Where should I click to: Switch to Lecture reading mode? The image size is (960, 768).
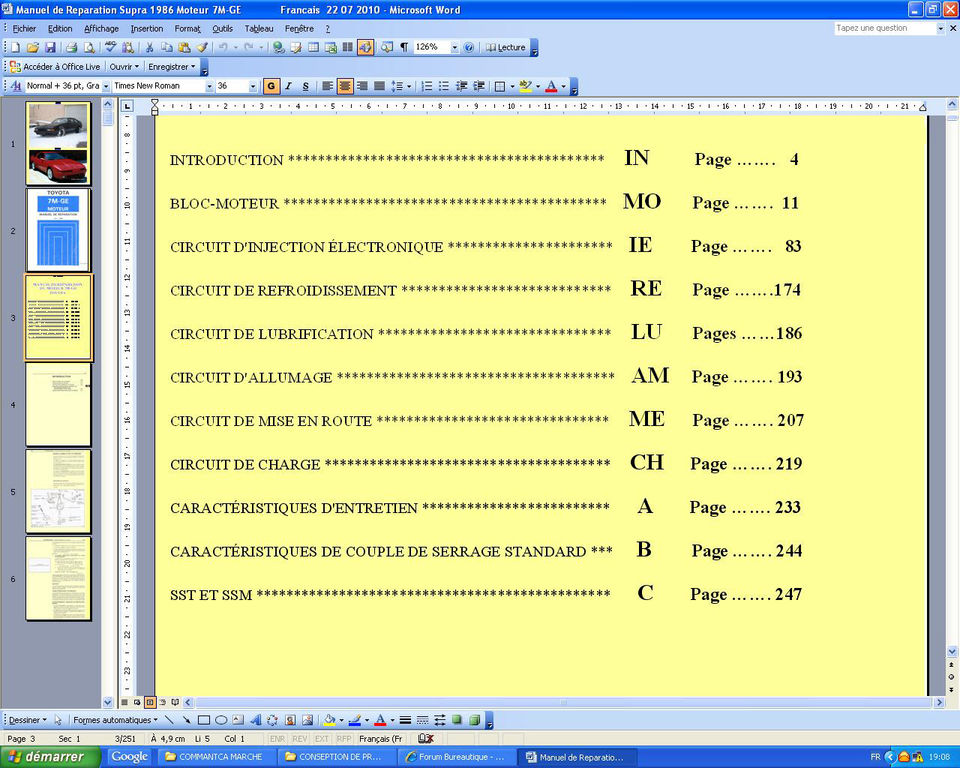506,47
